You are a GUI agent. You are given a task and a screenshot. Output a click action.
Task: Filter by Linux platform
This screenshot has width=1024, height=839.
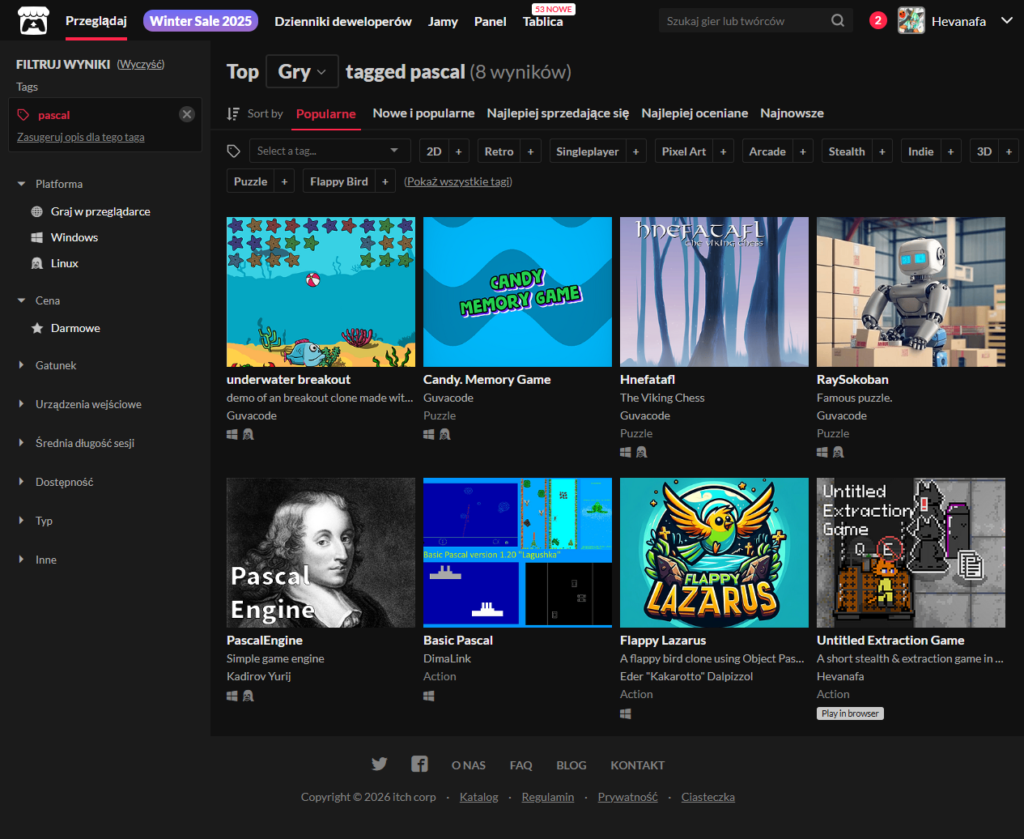pos(64,264)
